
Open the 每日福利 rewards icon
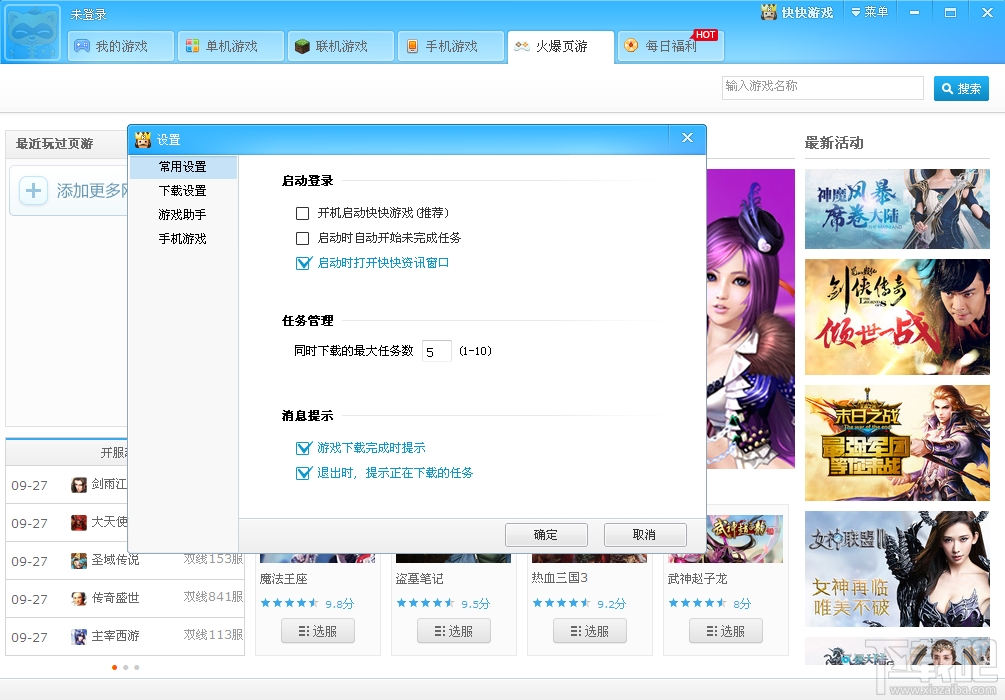point(630,46)
